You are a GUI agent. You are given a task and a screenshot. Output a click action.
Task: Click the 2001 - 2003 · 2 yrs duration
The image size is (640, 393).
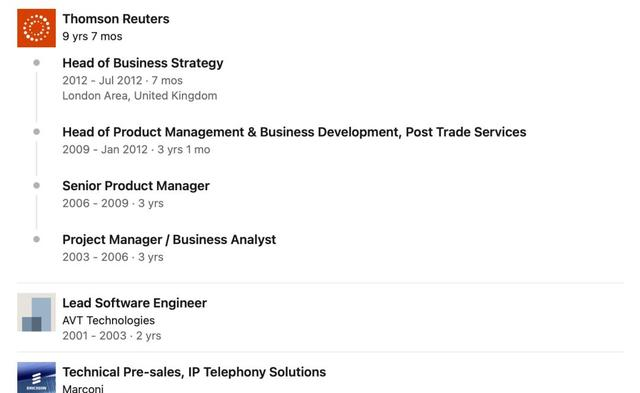[x=112, y=335]
